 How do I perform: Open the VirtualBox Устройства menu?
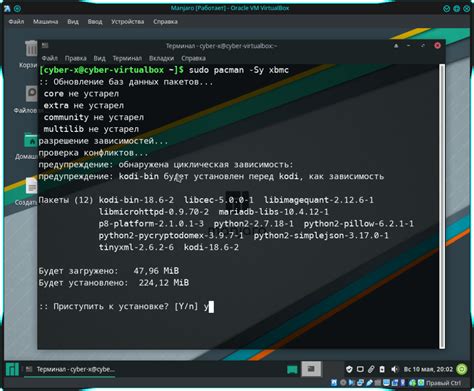127,22
